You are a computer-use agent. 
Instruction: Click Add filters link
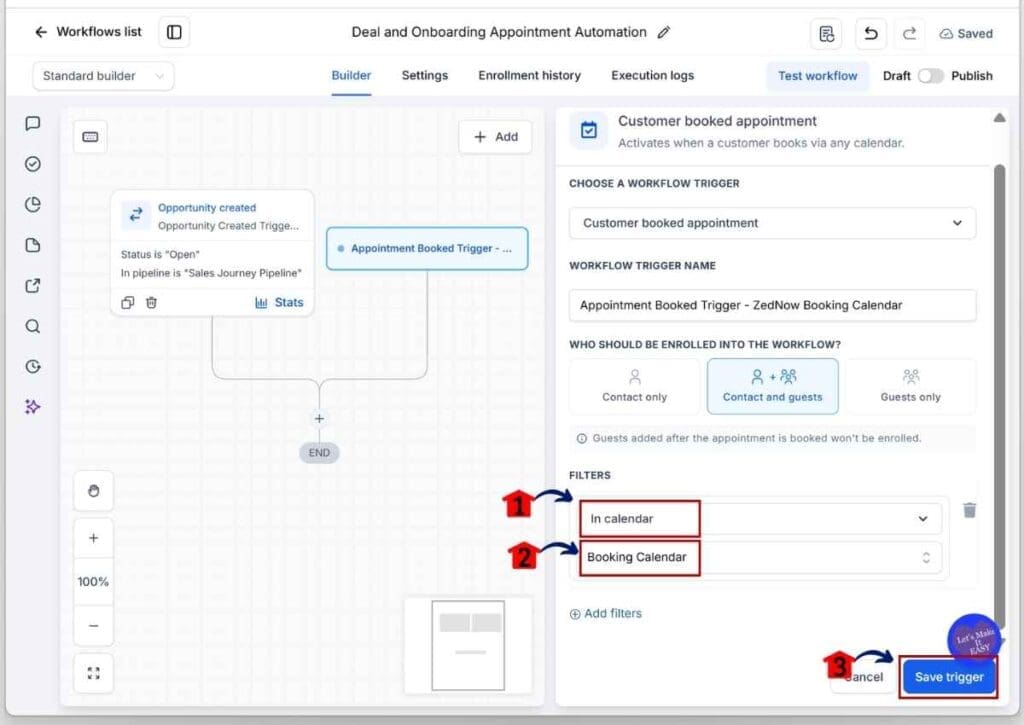606,613
